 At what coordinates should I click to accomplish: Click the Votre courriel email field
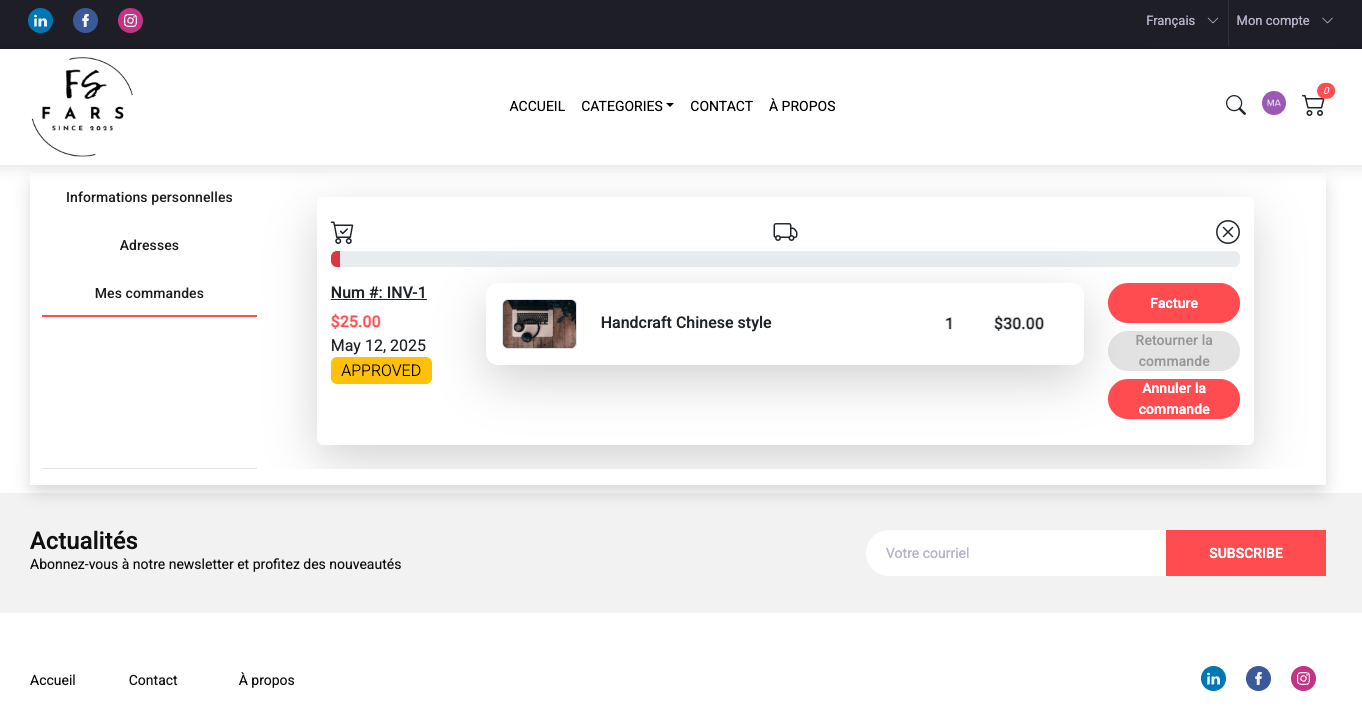(1015, 553)
